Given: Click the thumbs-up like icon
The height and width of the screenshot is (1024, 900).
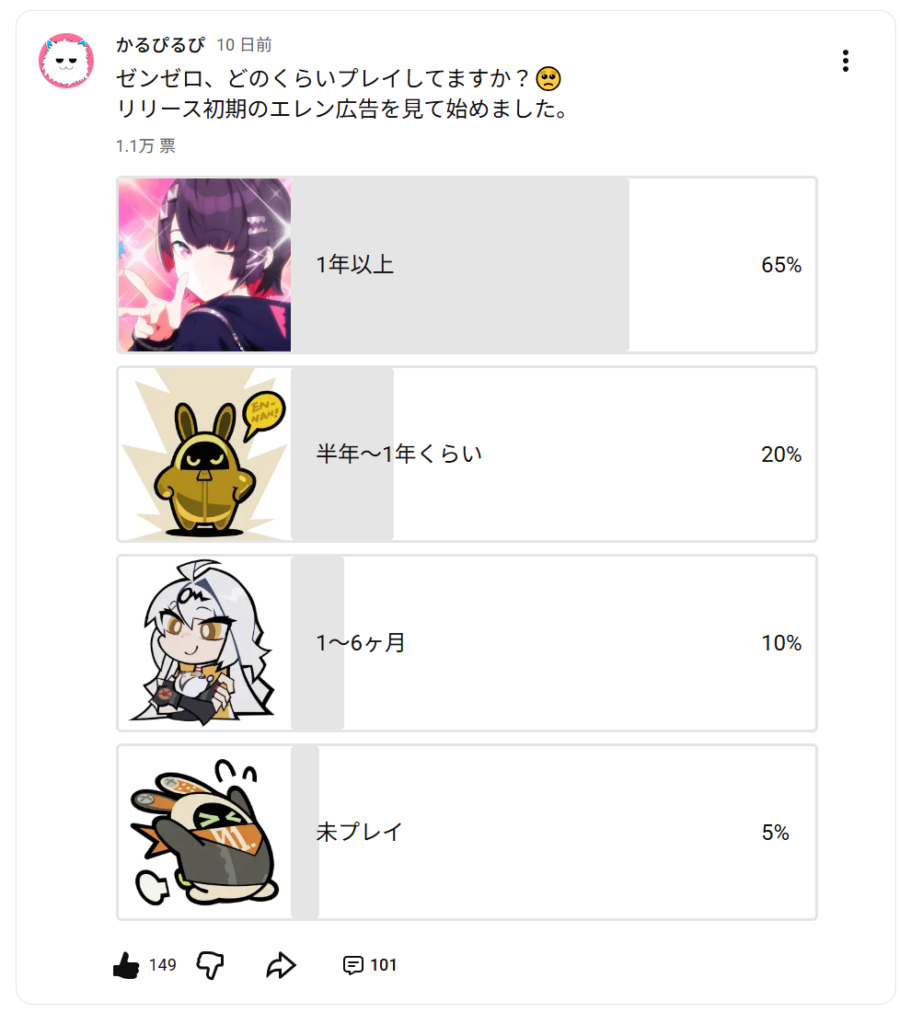Looking at the screenshot, I should click(x=126, y=965).
